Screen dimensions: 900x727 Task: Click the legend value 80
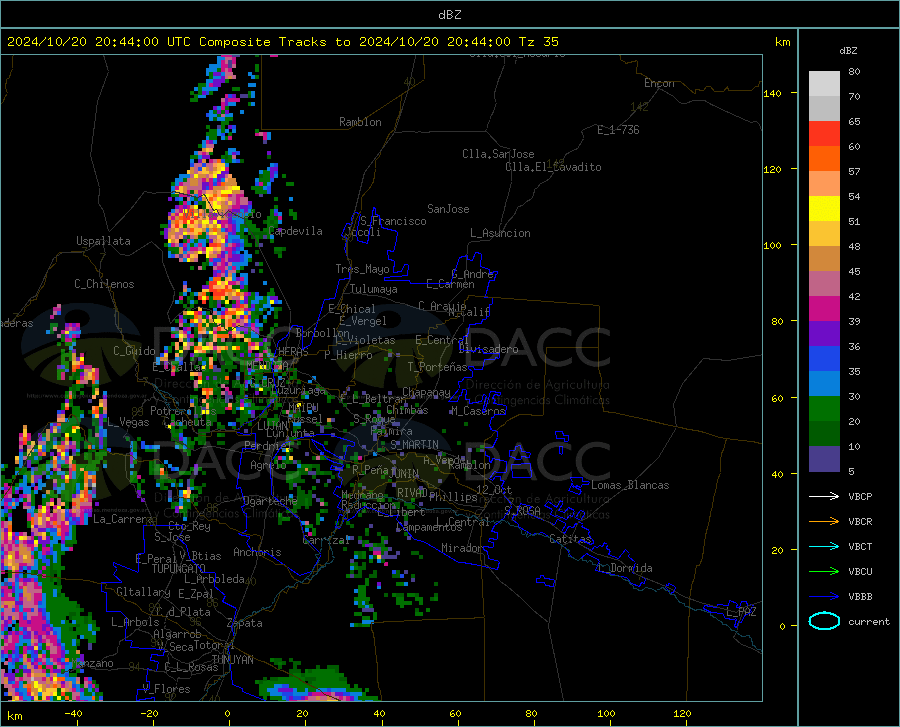[854, 72]
